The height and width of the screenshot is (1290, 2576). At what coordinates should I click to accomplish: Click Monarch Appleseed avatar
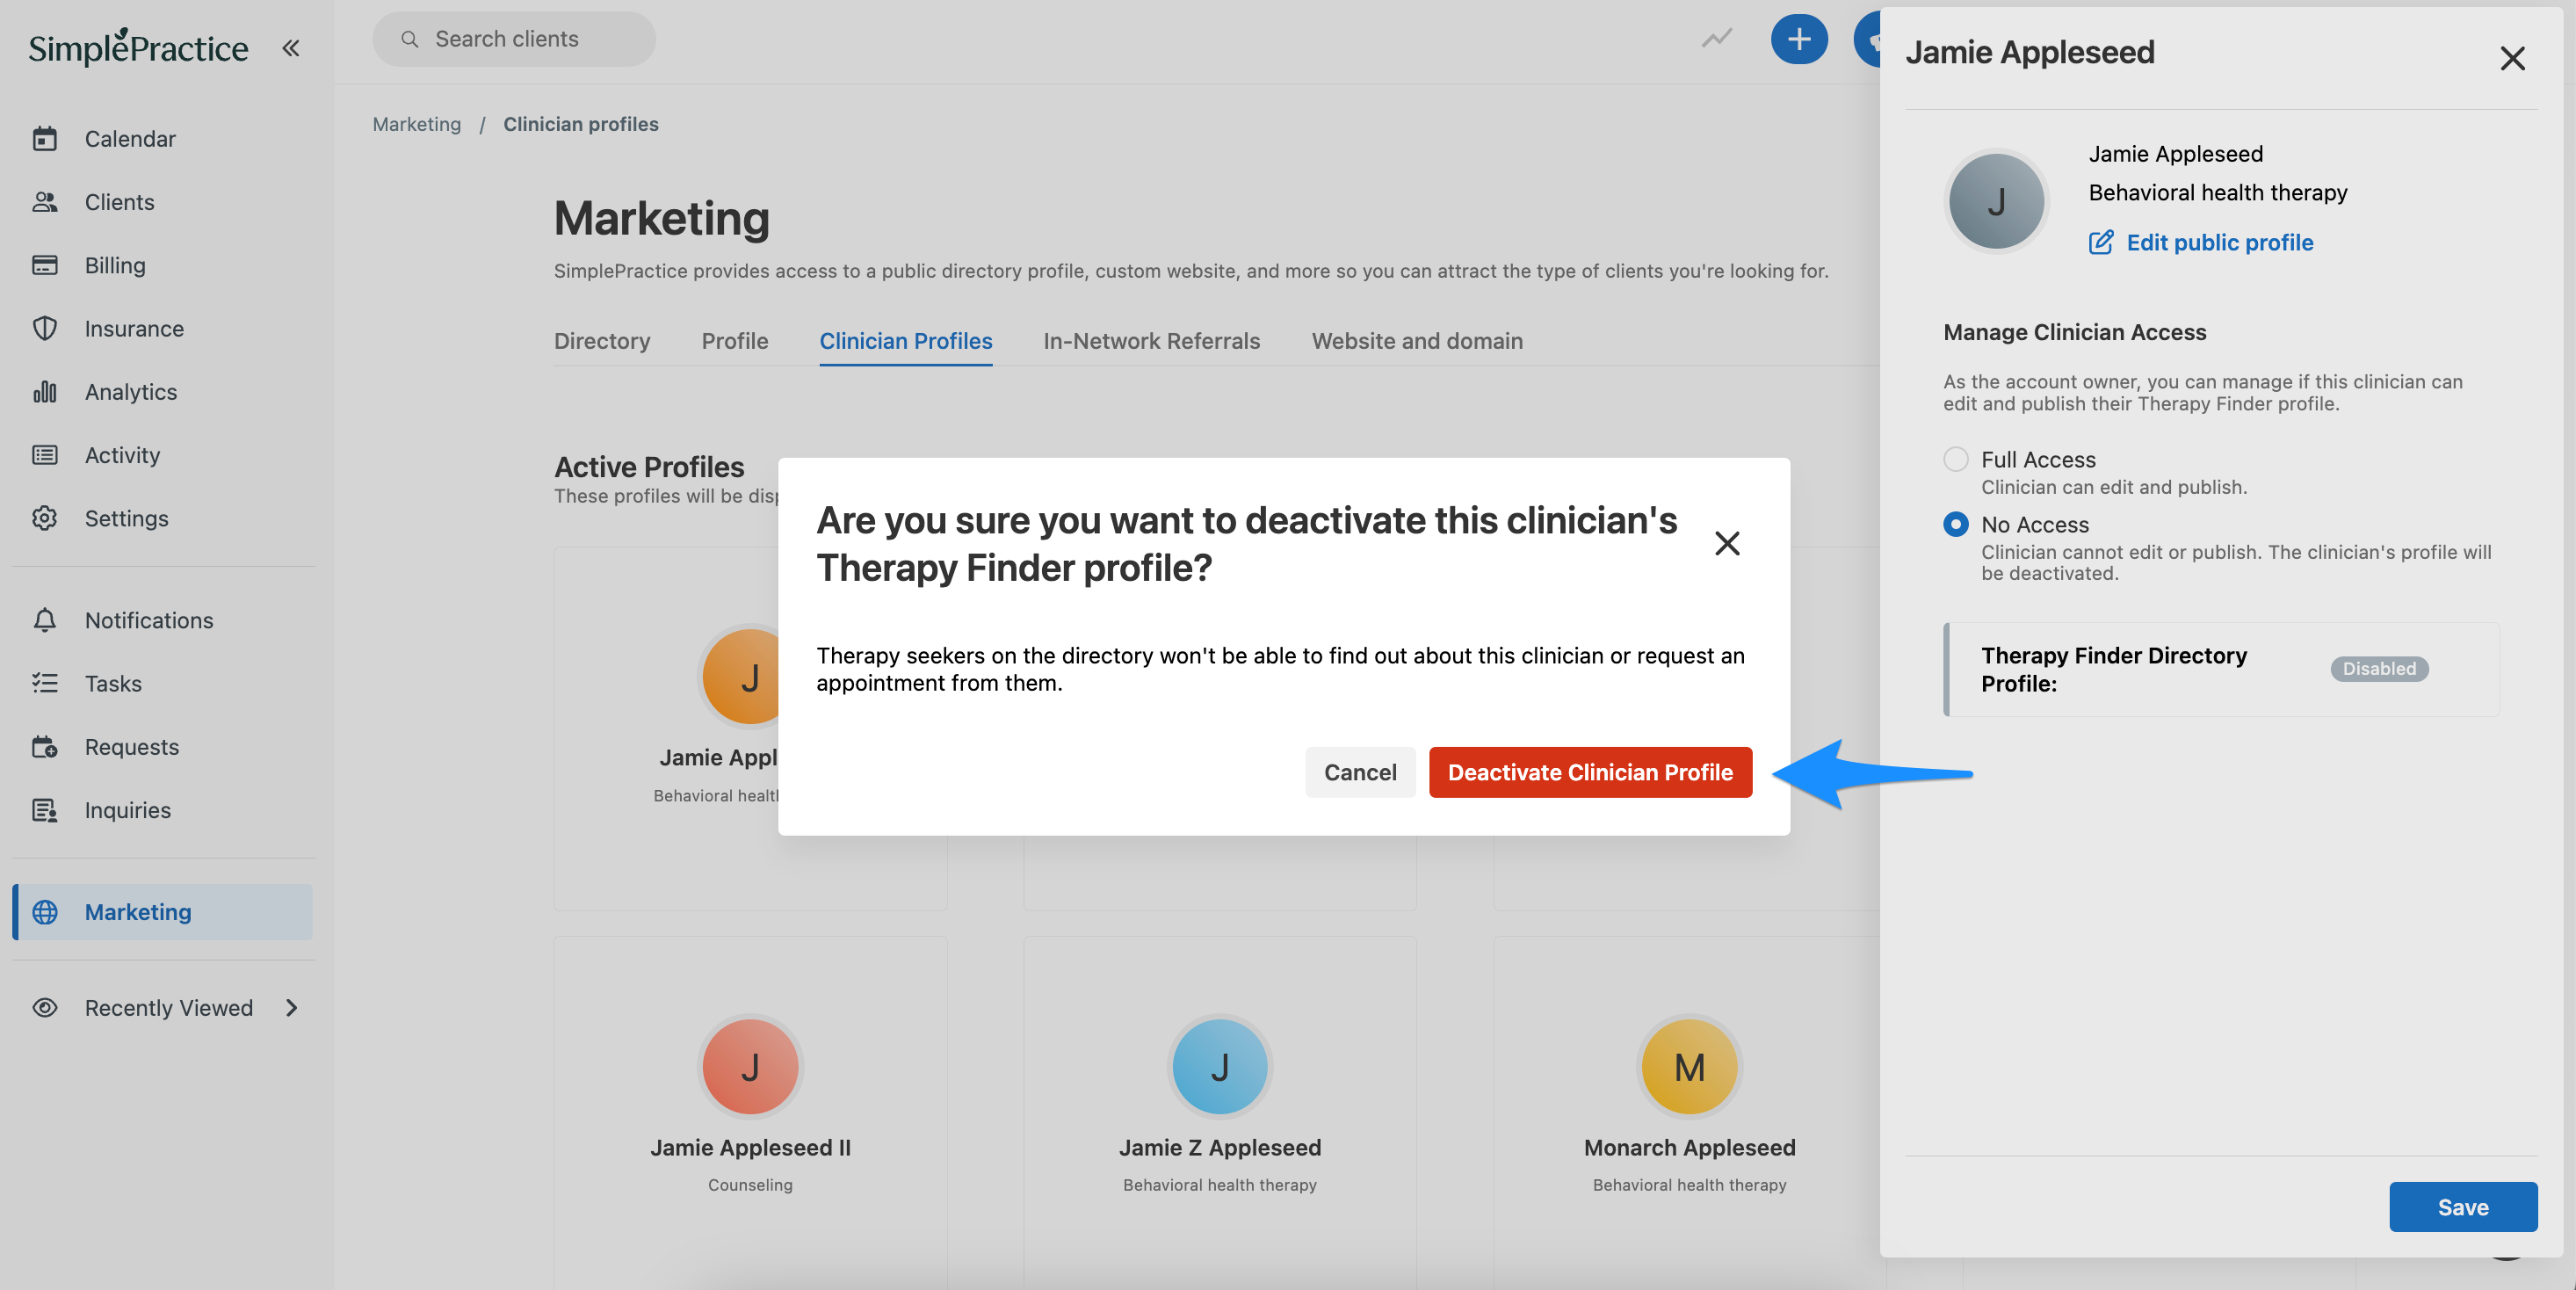pyautogui.click(x=1690, y=1067)
